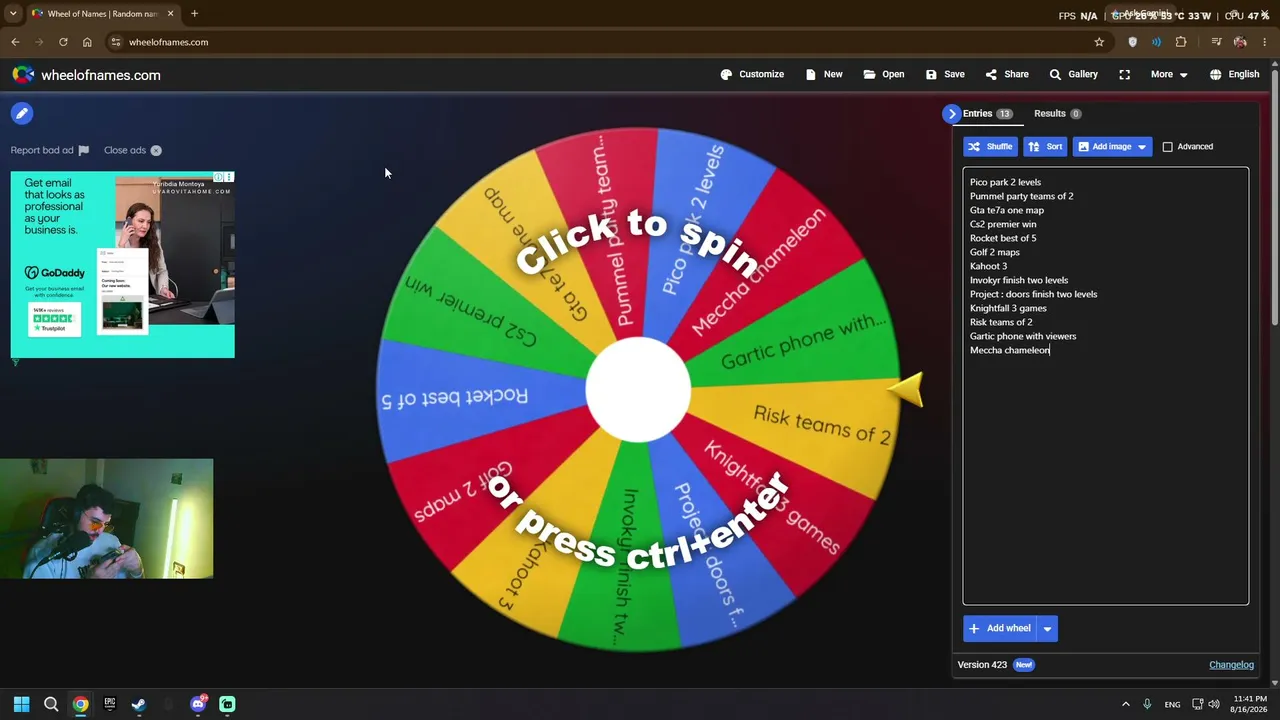
Task: Open the tab search dropdown arrow
Action: coord(12,14)
